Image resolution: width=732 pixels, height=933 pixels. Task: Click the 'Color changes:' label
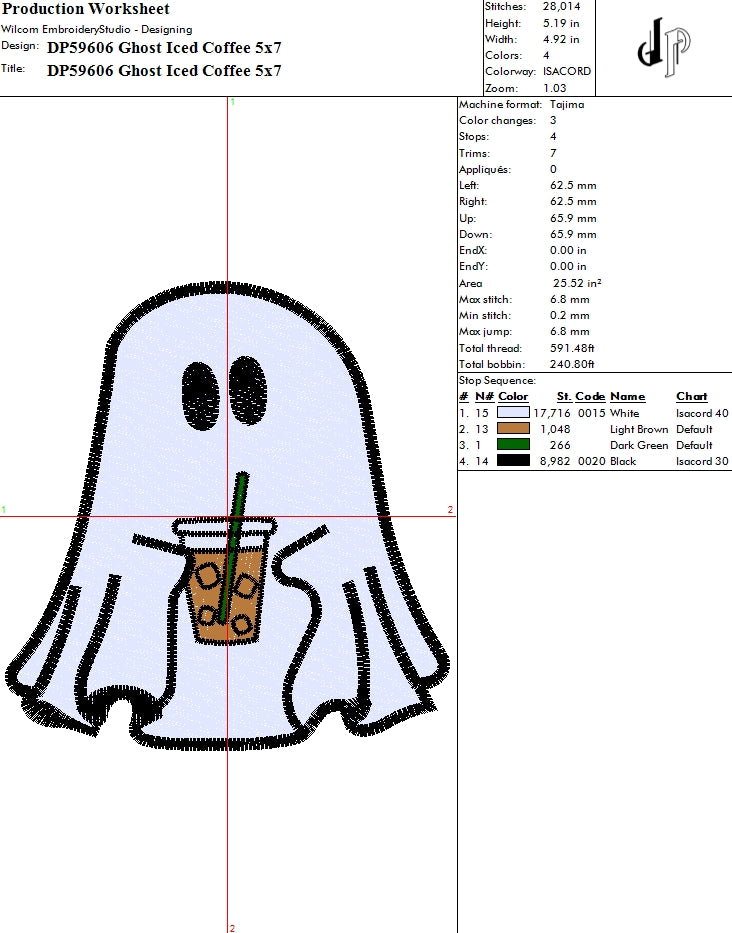(x=498, y=120)
